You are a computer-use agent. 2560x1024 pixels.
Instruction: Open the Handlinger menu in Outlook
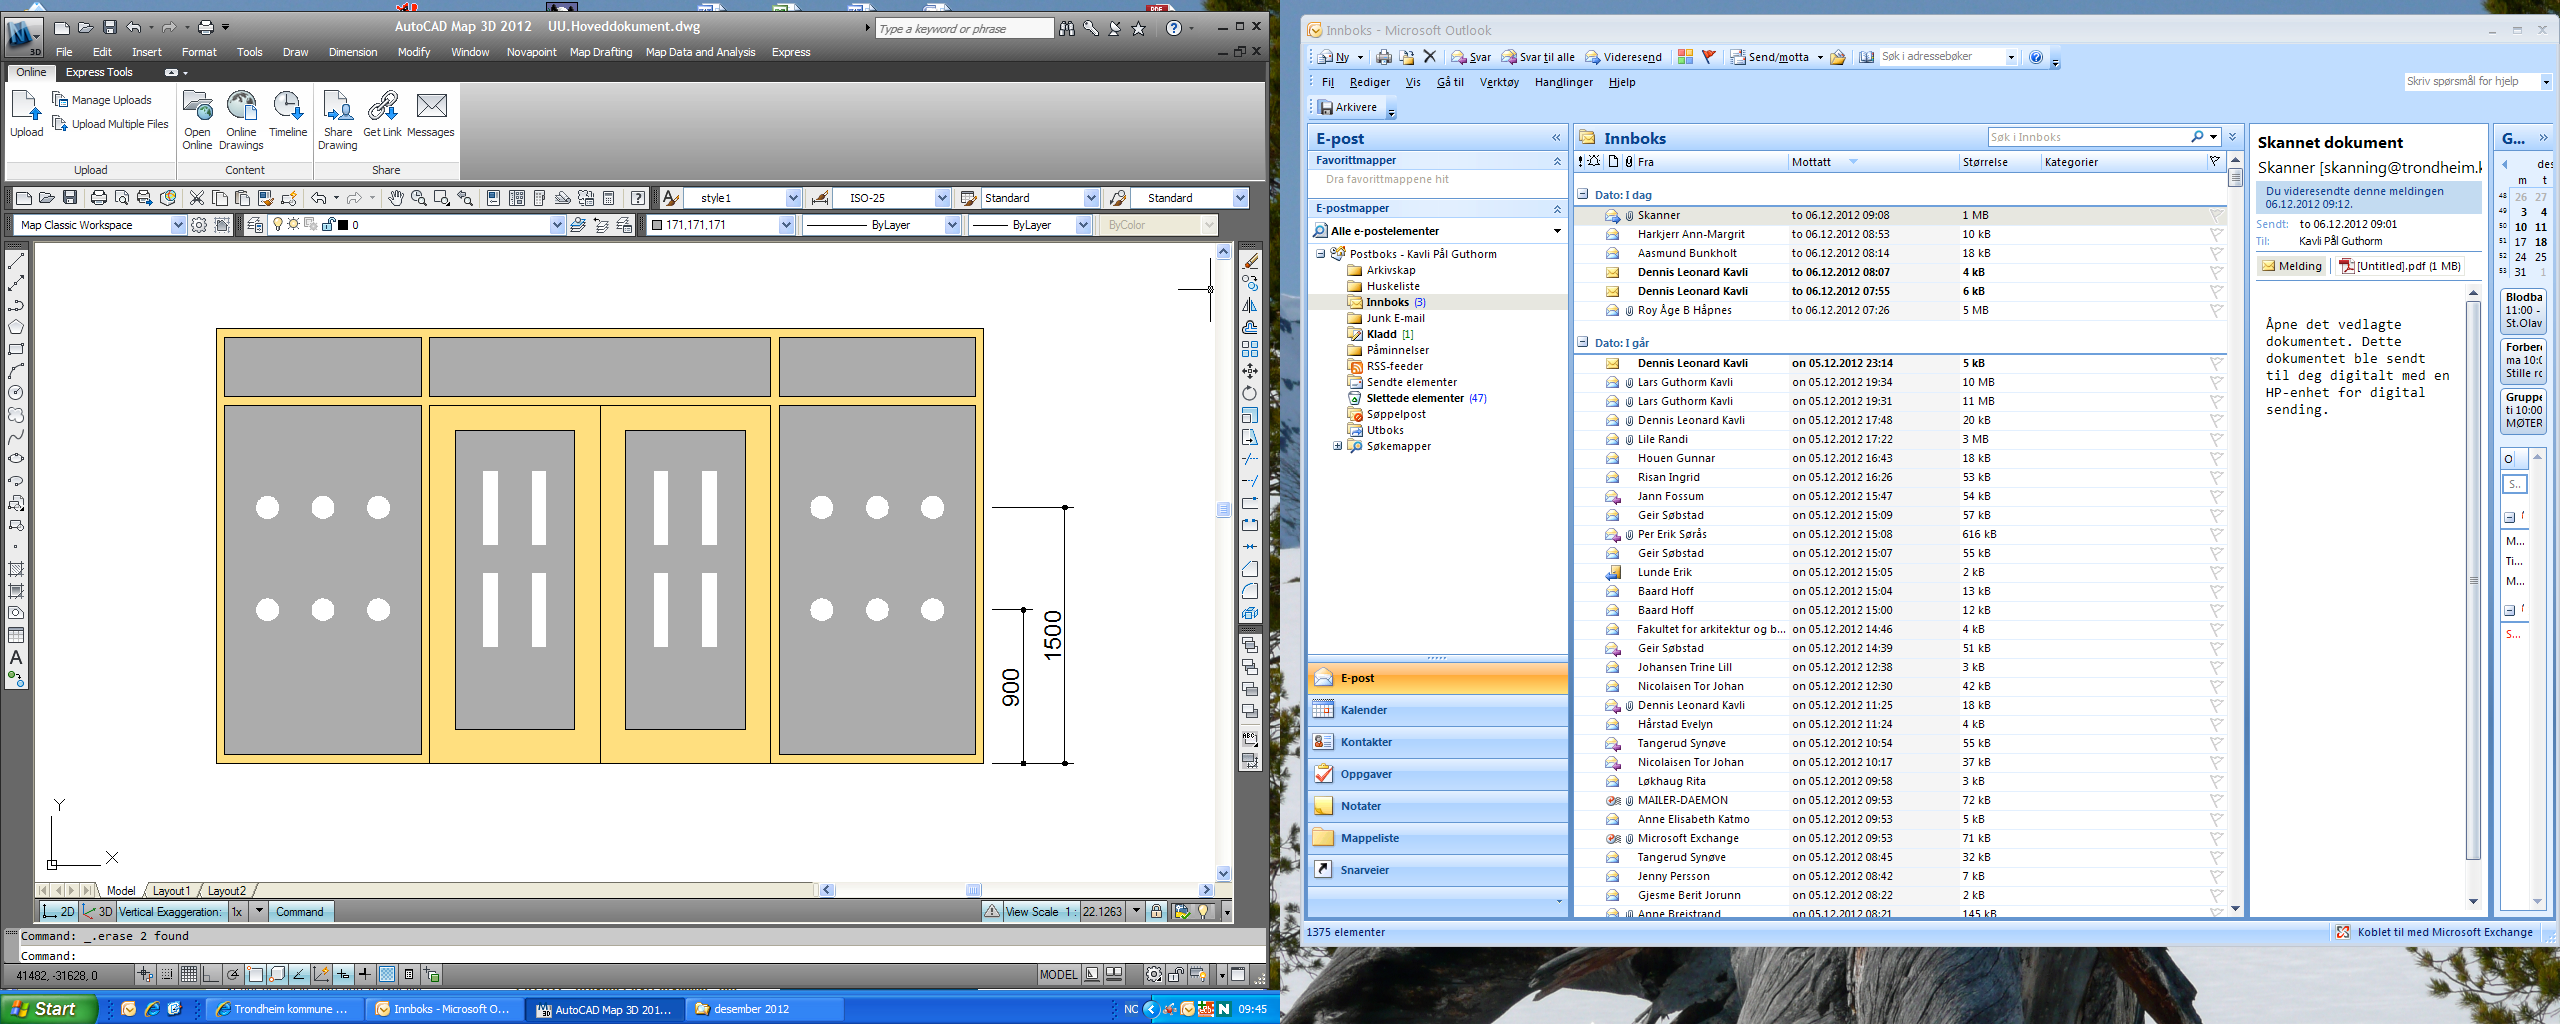tap(1564, 82)
